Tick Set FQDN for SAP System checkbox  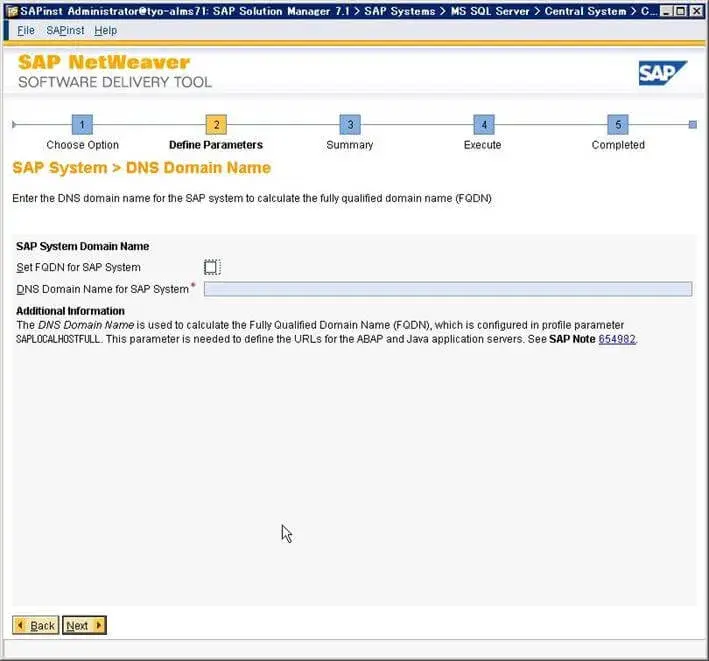(x=212, y=267)
